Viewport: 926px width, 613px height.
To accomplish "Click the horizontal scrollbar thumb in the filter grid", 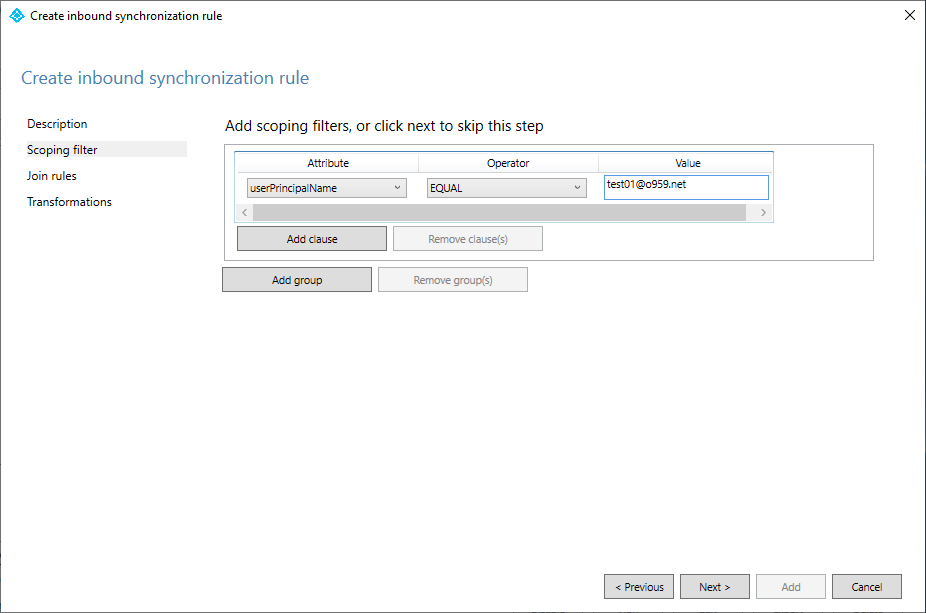I will pyautogui.click(x=499, y=213).
